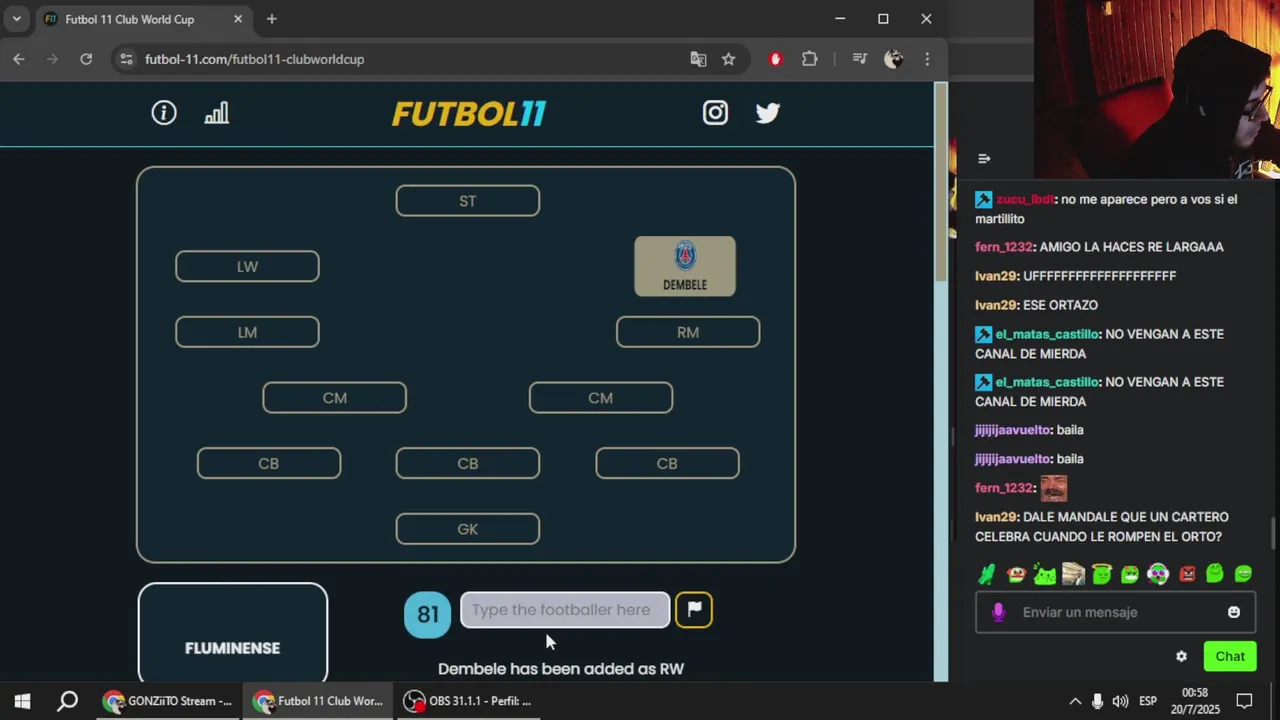Click the chat vertical scrollbar
Viewport: 1280px width, 720px height.
click(x=1274, y=534)
